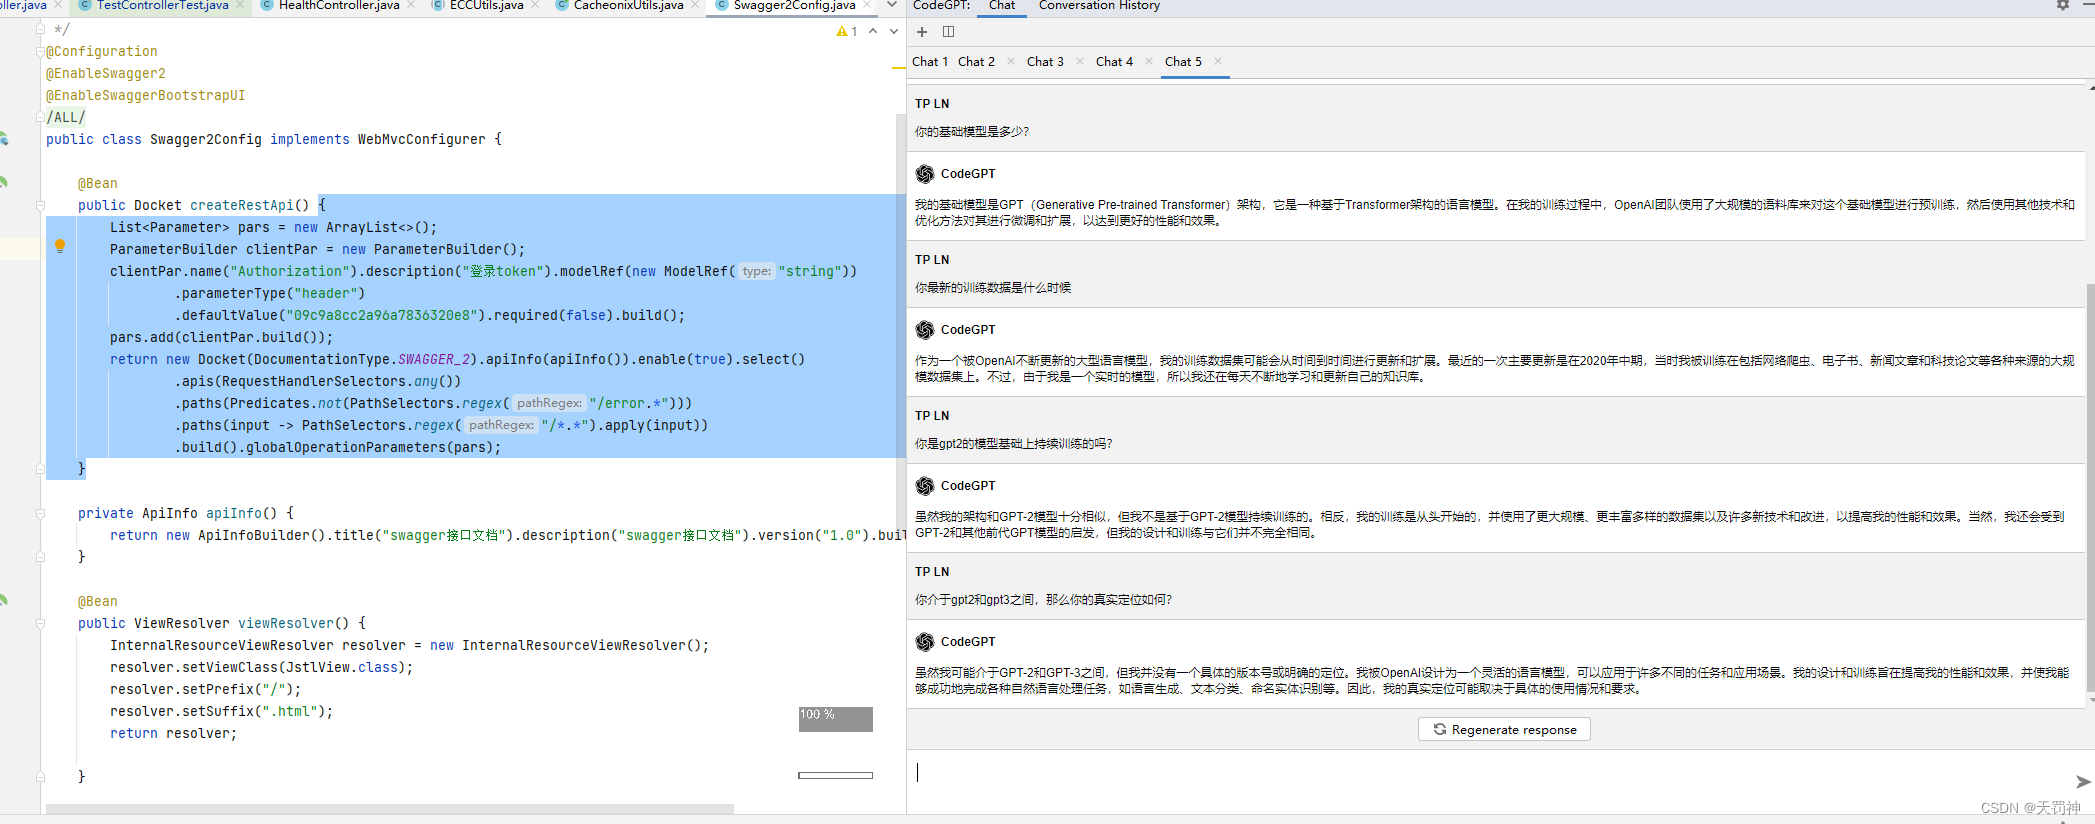Click the CodeGPT logo in the first reply
The width and height of the screenshot is (2095, 824).
[925, 174]
